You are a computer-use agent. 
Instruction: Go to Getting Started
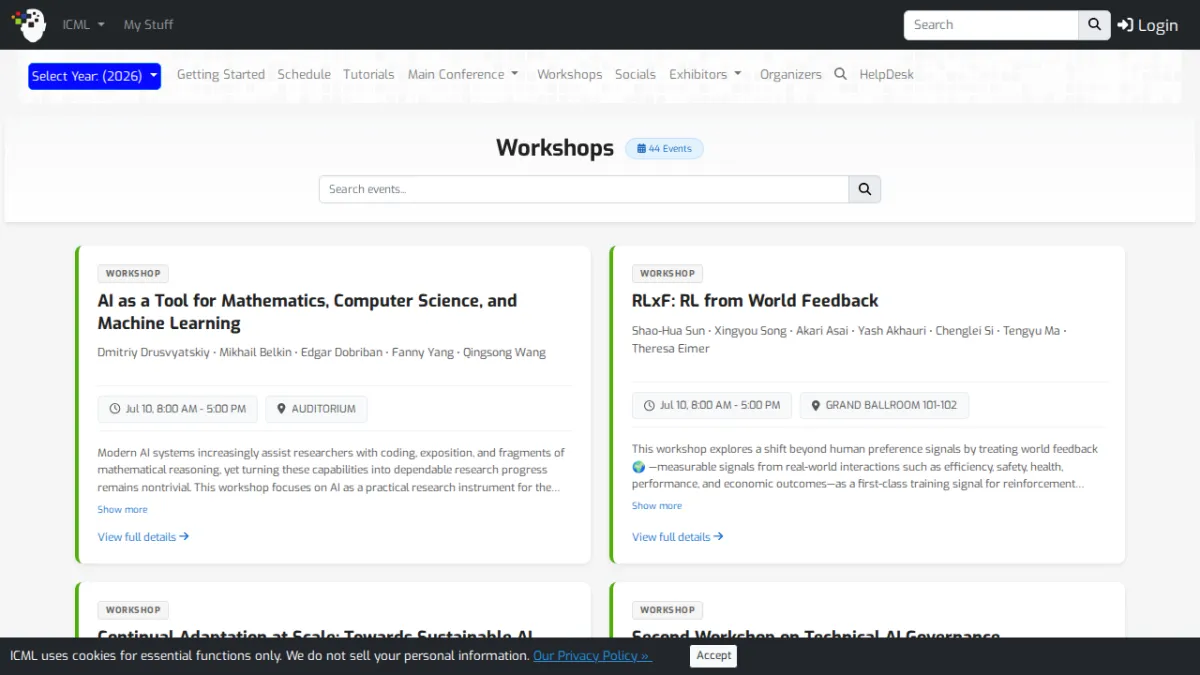tap(221, 74)
